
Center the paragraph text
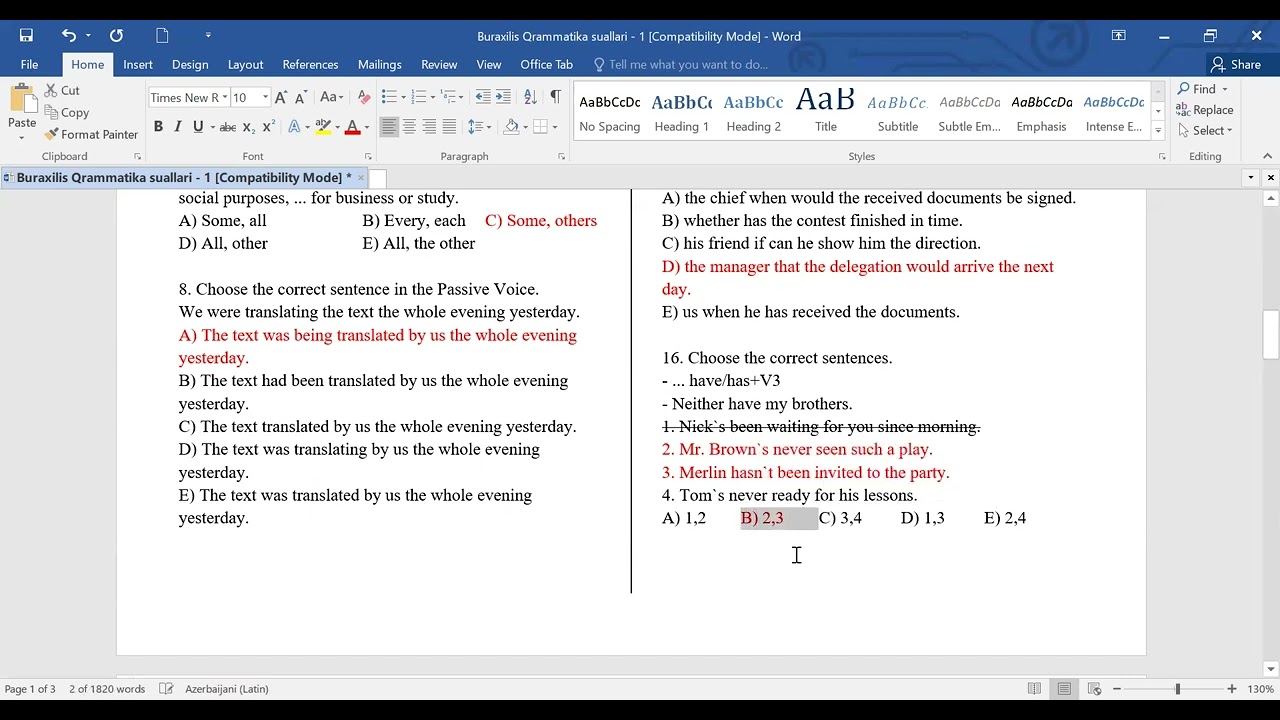pos(409,127)
